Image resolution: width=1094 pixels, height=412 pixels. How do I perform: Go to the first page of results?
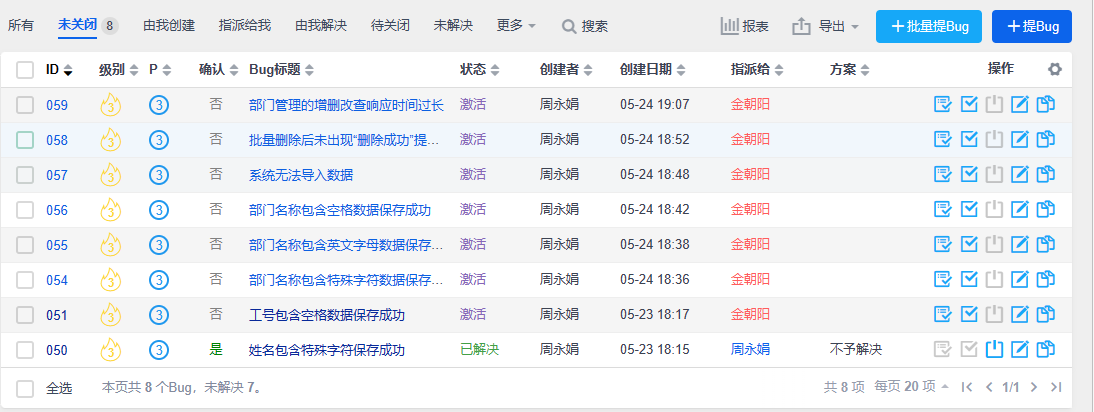click(966, 387)
